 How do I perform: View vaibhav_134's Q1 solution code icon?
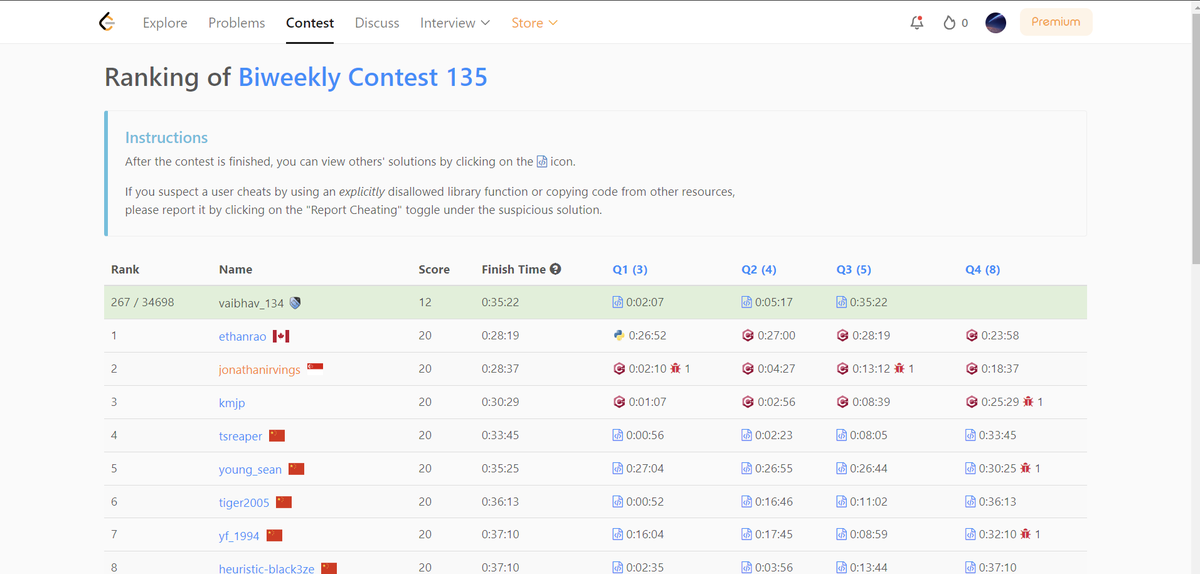[618, 302]
